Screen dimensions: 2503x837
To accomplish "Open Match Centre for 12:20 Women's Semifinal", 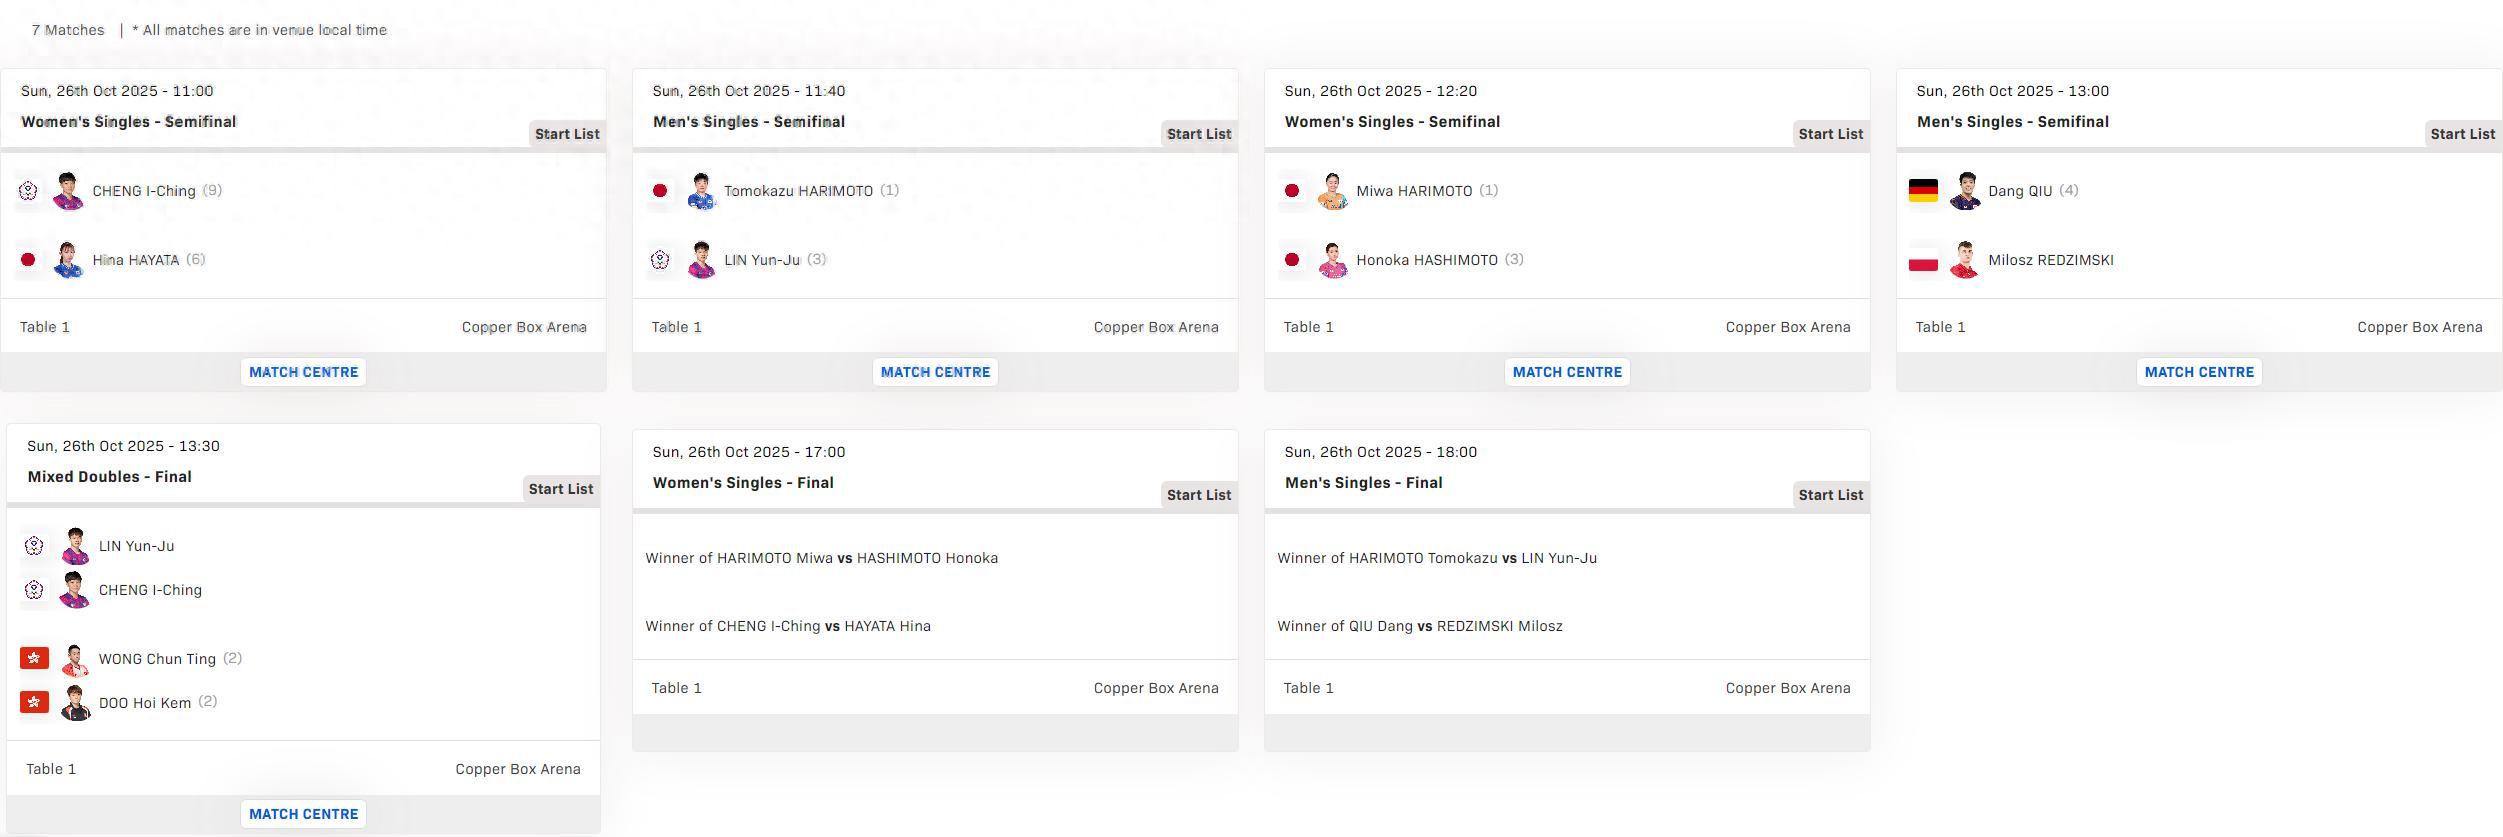I will (1567, 372).
